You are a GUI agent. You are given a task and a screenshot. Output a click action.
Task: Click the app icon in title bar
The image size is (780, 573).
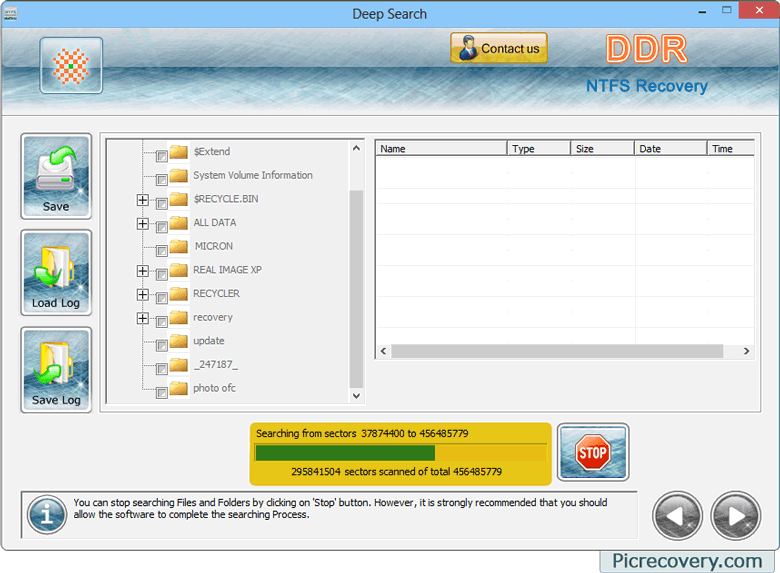coord(10,14)
